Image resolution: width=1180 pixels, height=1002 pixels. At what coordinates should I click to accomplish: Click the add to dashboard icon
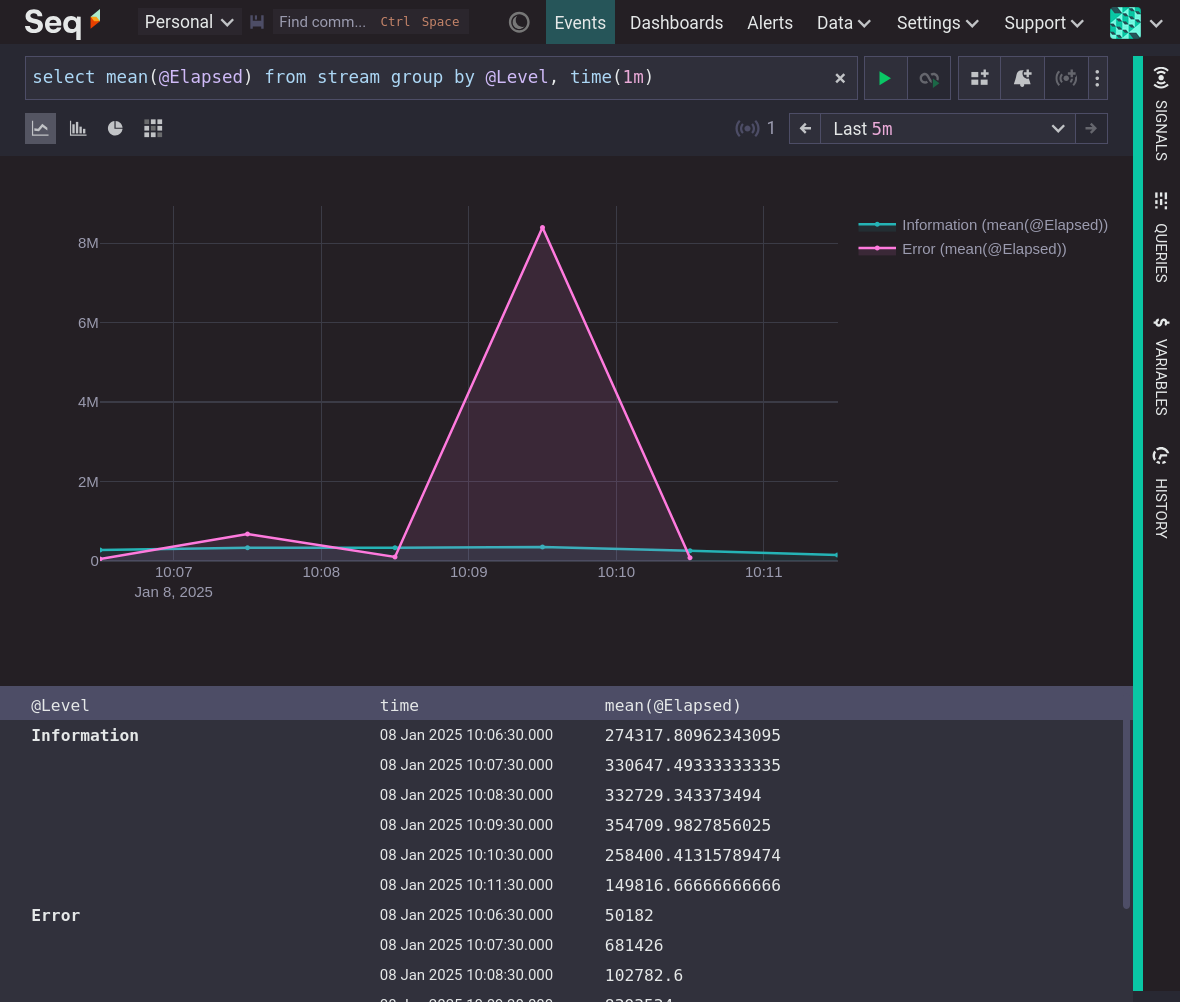click(980, 78)
